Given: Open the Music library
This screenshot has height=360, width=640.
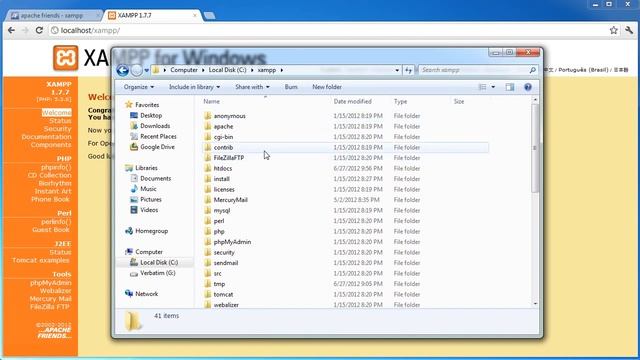Looking at the screenshot, I should [x=148, y=189].
